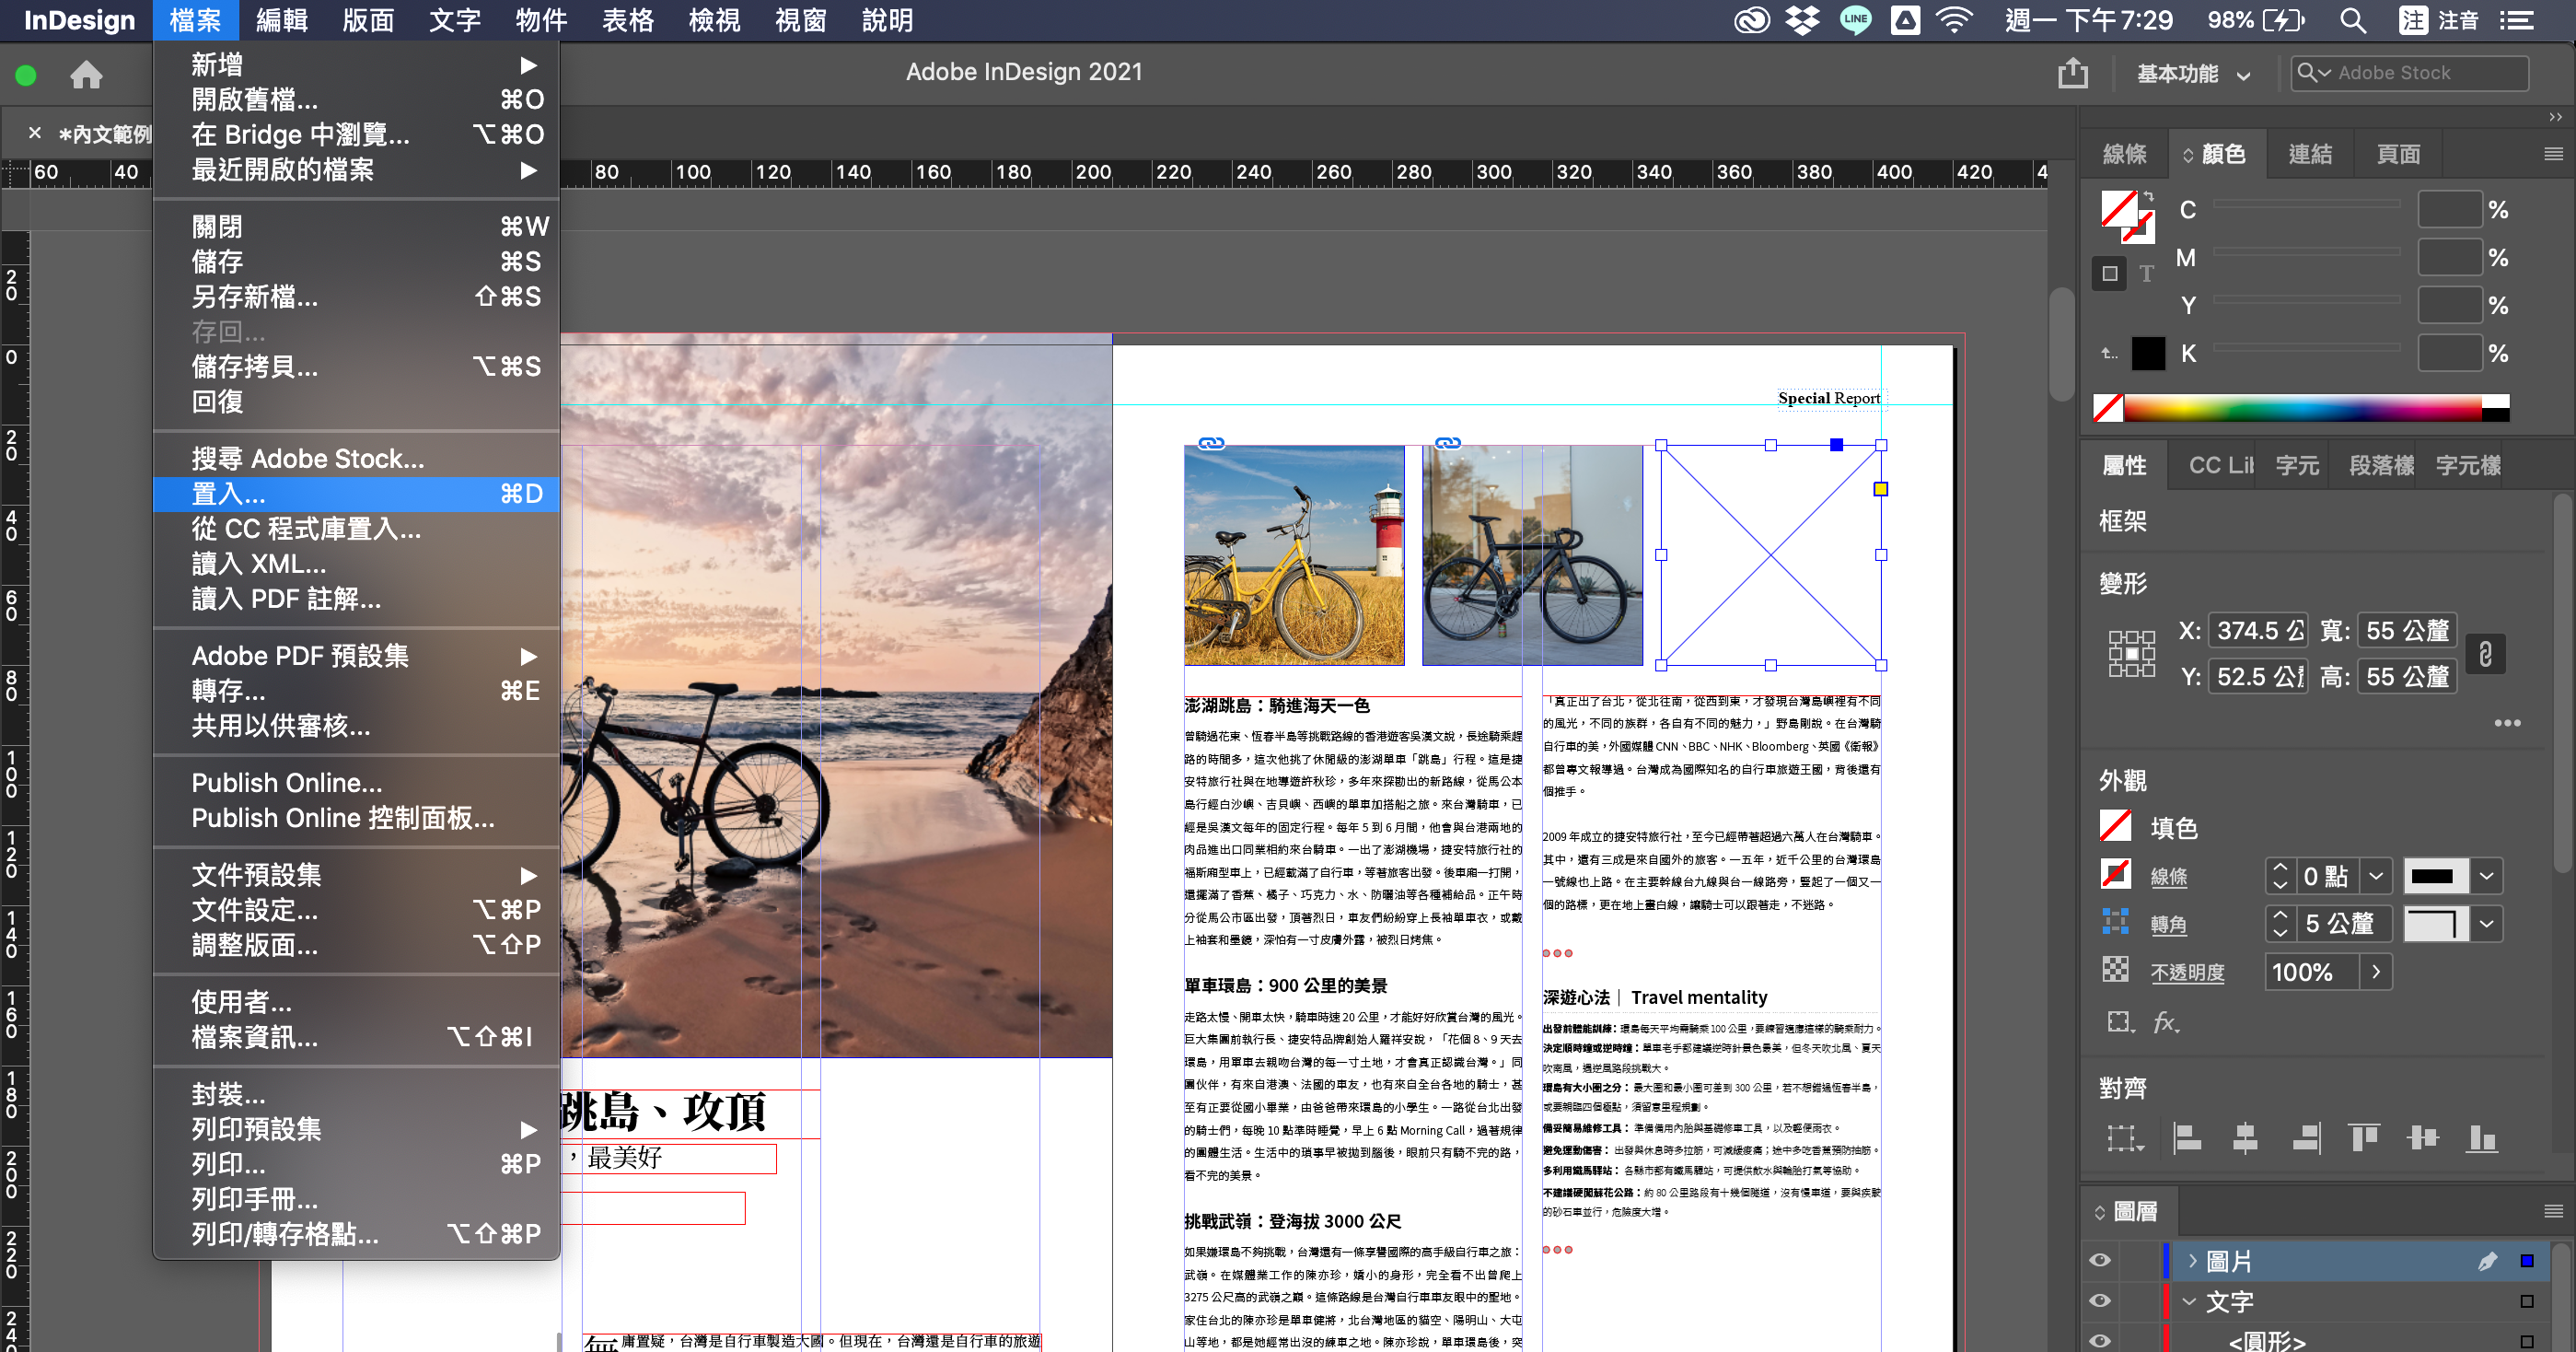Click the align left edges icon

pyautogui.click(x=2187, y=1137)
